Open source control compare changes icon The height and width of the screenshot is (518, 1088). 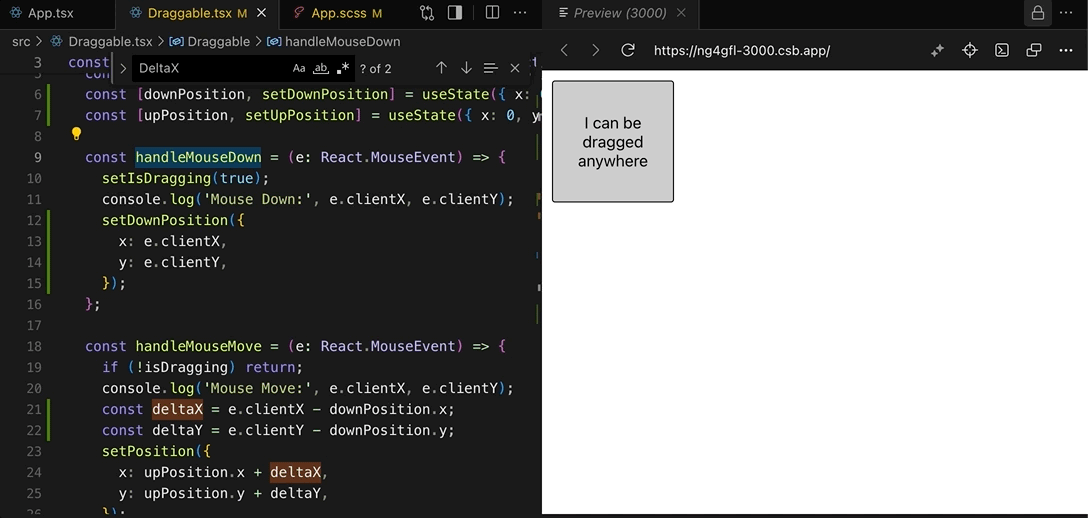(427, 13)
